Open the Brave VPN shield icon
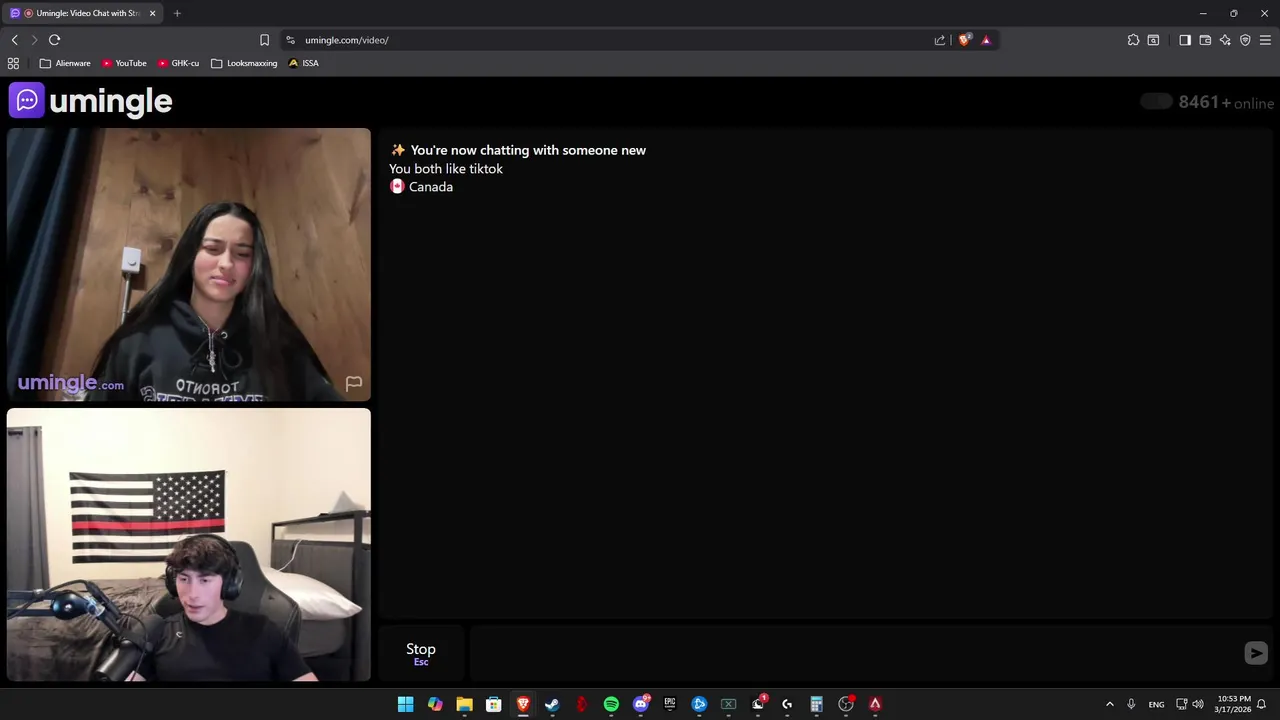Image resolution: width=1280 pixels, height=720 pixels. tap(1245, 40)
